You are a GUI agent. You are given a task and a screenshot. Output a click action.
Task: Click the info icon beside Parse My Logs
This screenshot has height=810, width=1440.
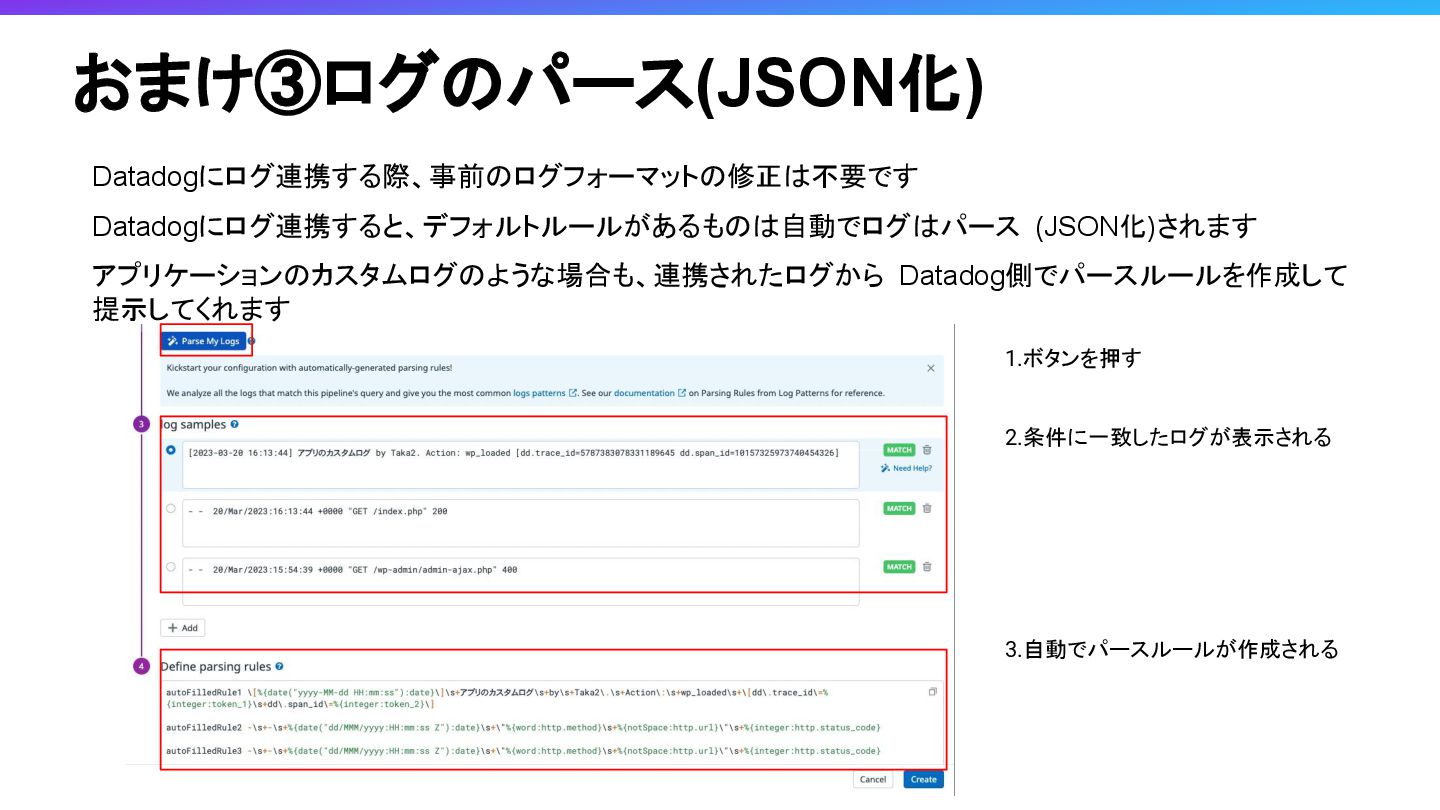pyautogui.click(x=252, y=341)
